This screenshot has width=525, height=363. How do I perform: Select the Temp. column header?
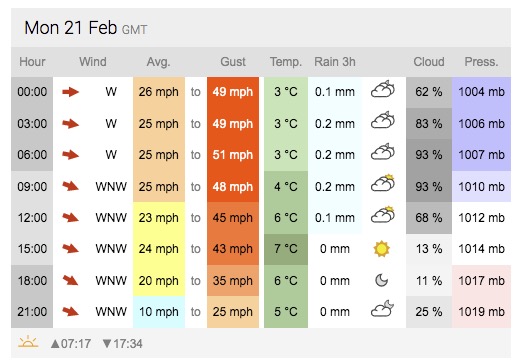tap(286, 62)
